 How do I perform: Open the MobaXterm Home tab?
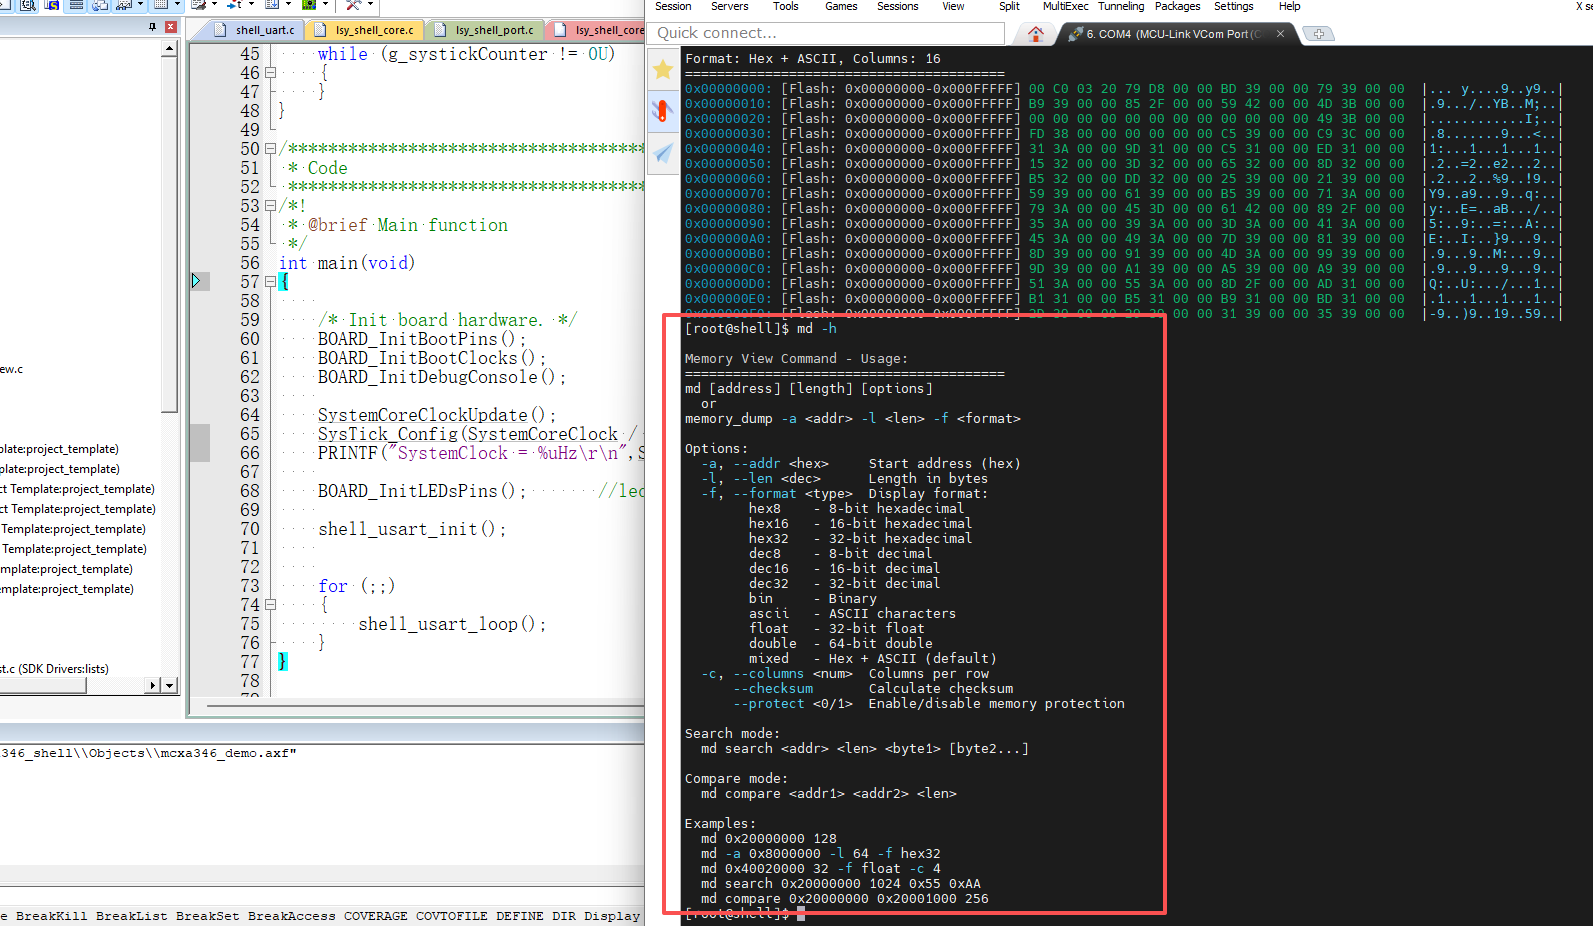coord(1035,34)
